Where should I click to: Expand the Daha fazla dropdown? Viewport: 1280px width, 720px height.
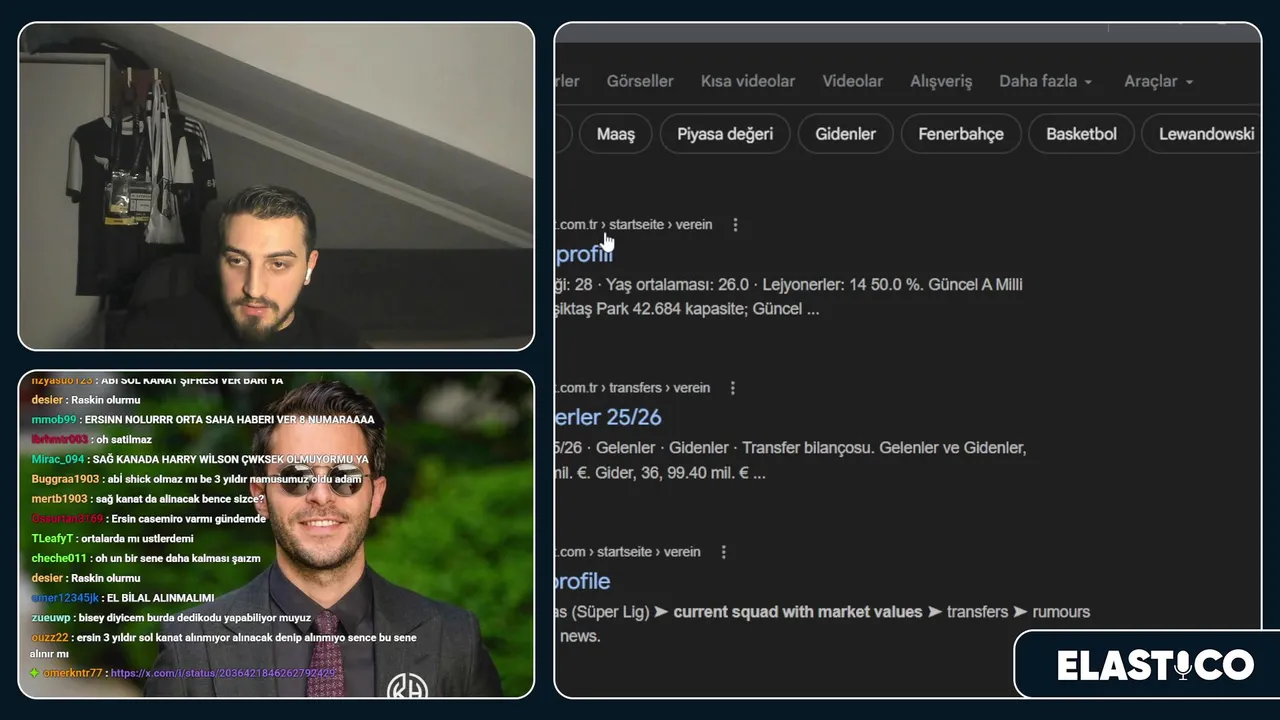[x=1045, y=81]
